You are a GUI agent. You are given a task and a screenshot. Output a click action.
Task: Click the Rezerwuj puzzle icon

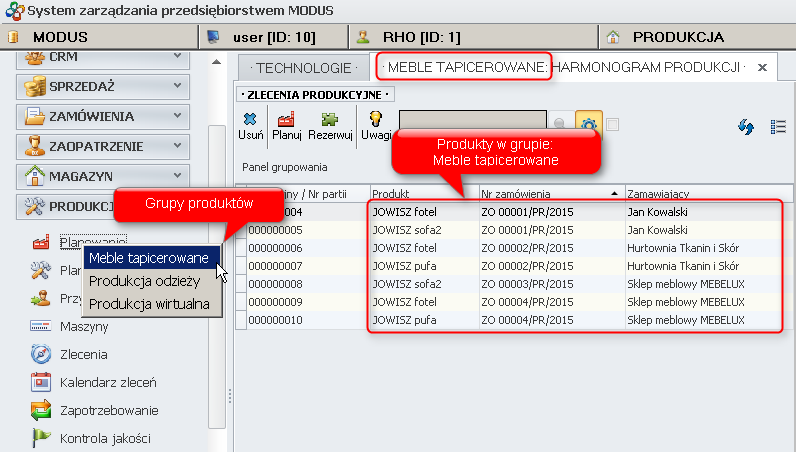330,119
